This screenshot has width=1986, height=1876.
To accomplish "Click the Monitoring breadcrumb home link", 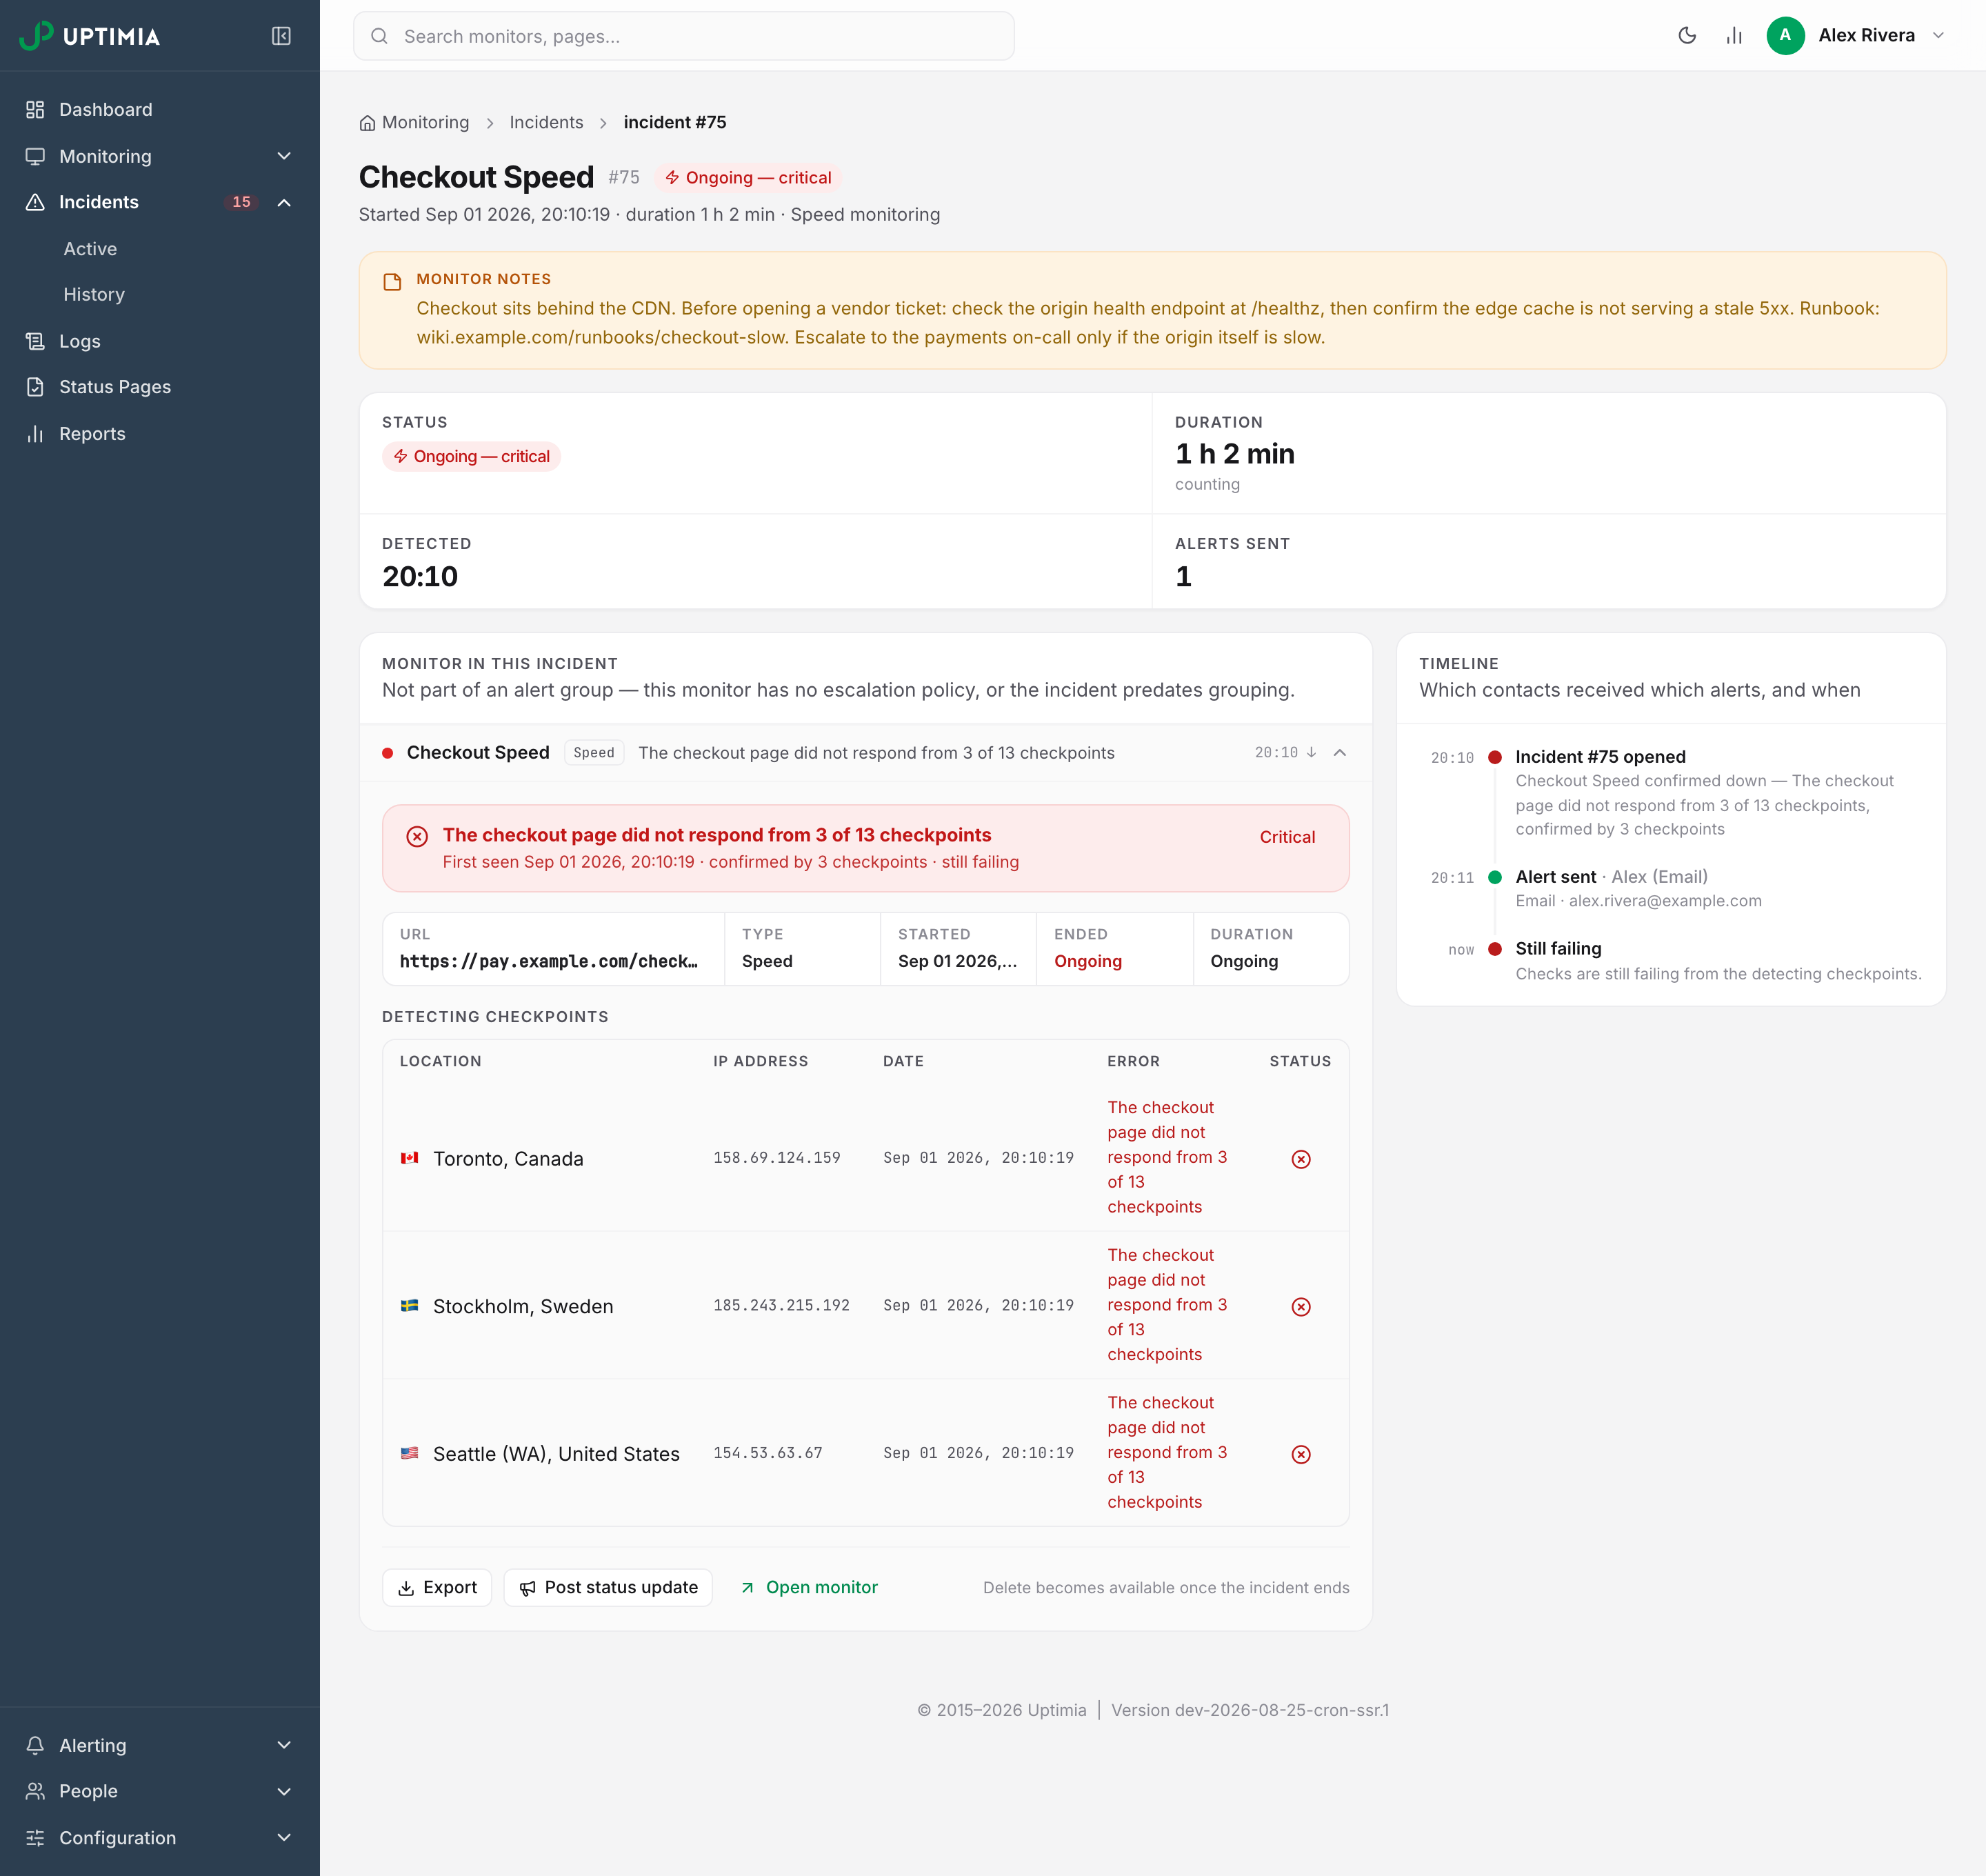I will pyautogui.click(x=414, y=122).
